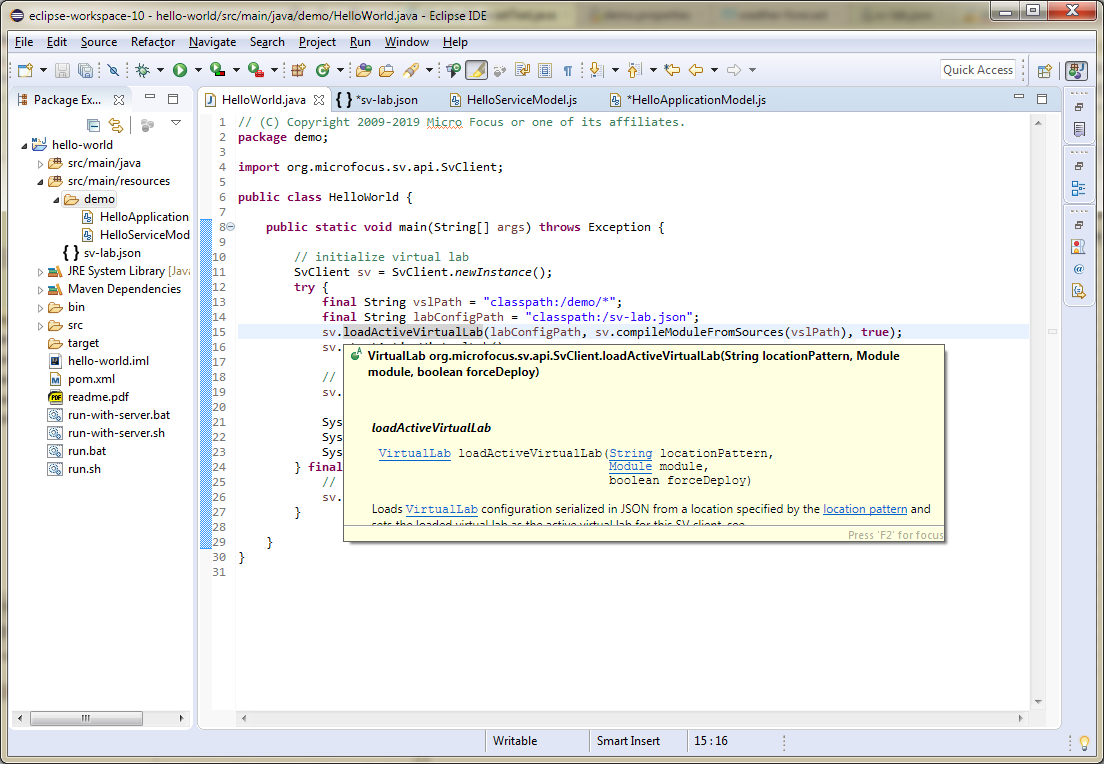Toggle Link with Editor in Package Explorer
Screen dimensions: 1104x764
(115, 125)
